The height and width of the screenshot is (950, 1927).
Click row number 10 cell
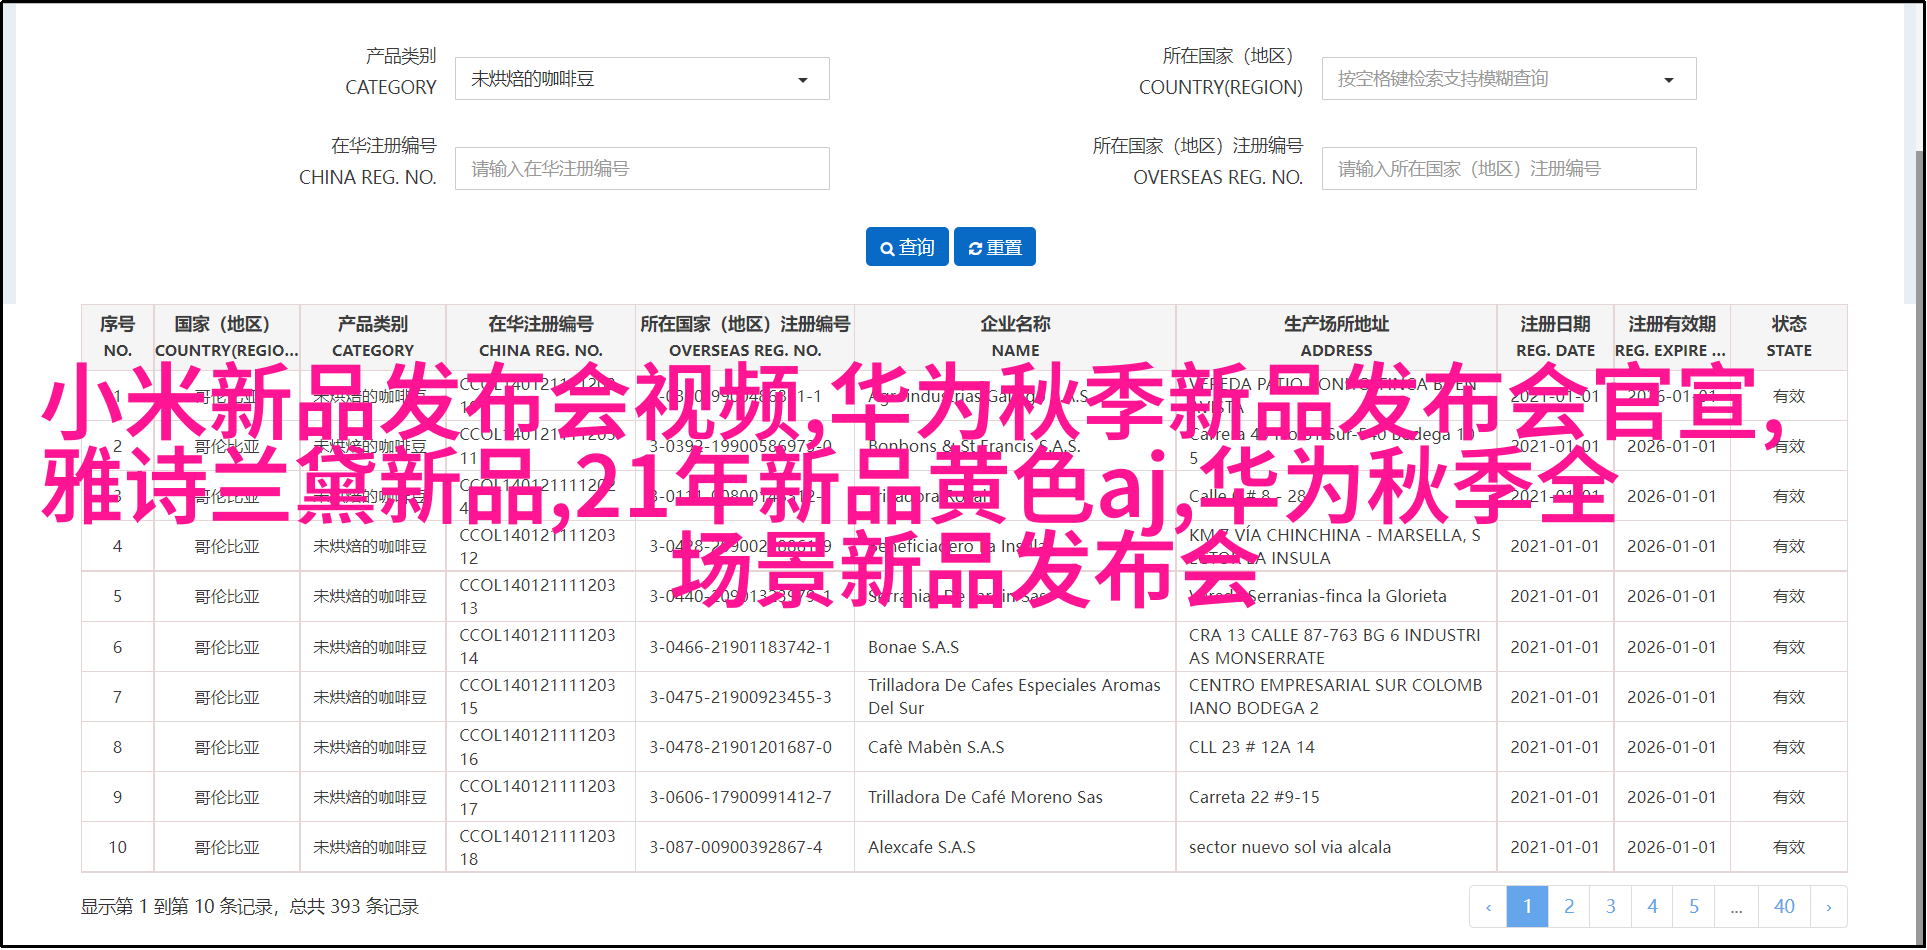pos(118,847)
